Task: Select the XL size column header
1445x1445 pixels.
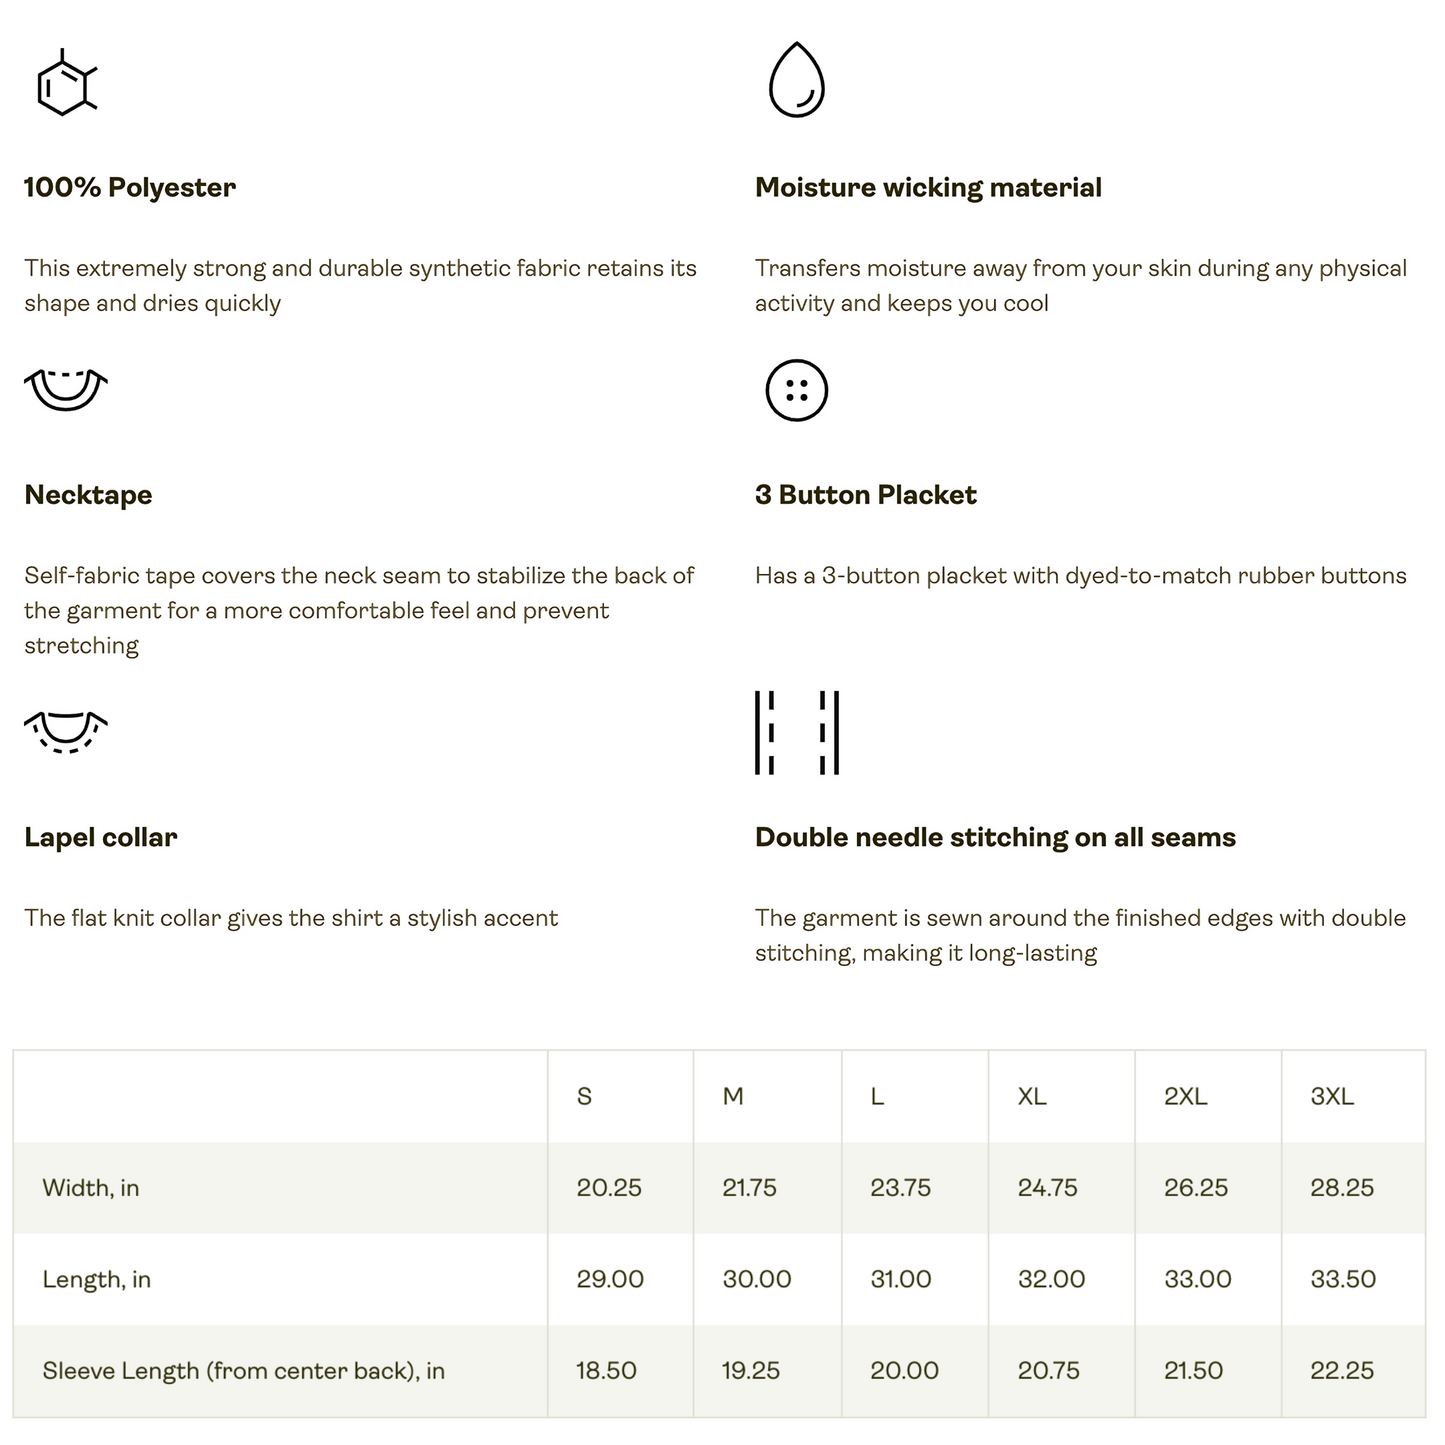Action: tap(1032, 1097)
